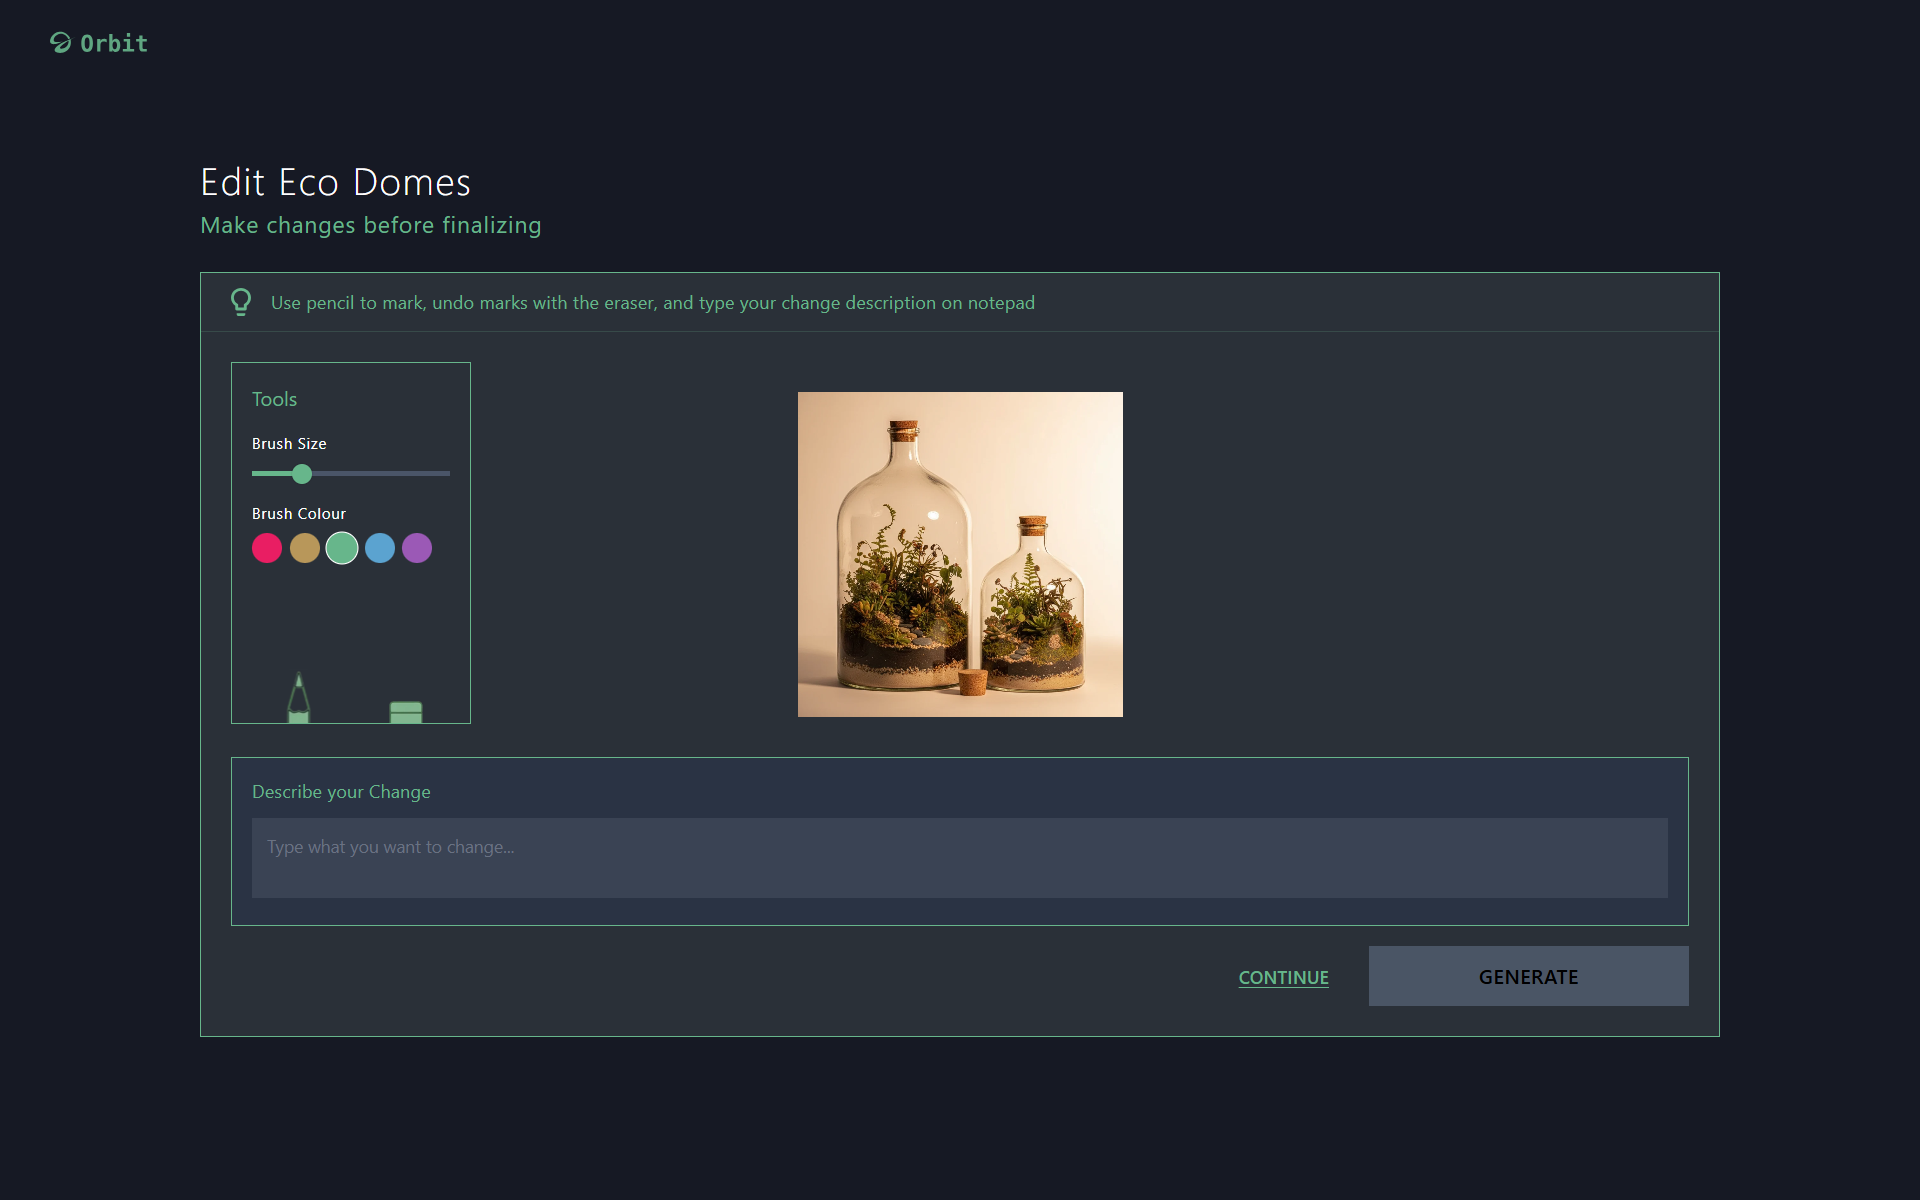1920x1200 pixels.
Task: Choose the pink brush colour
Action: (267, 548)
